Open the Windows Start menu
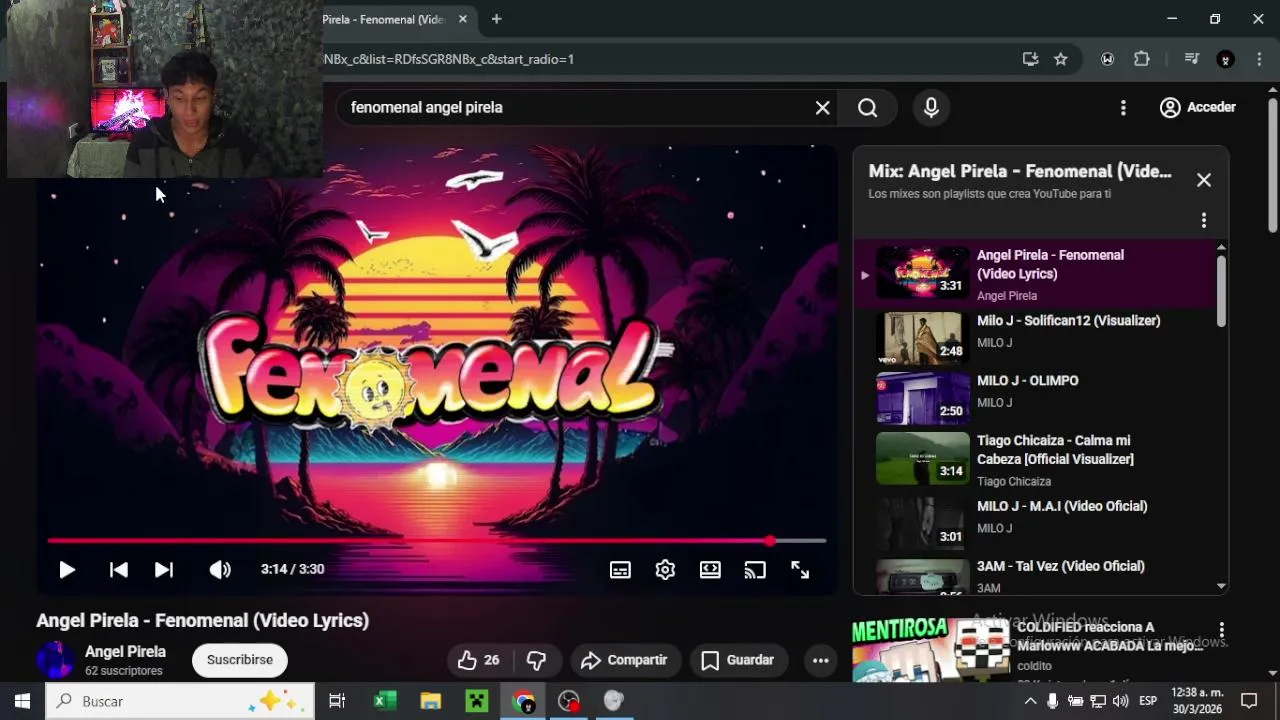 point(22,701)
